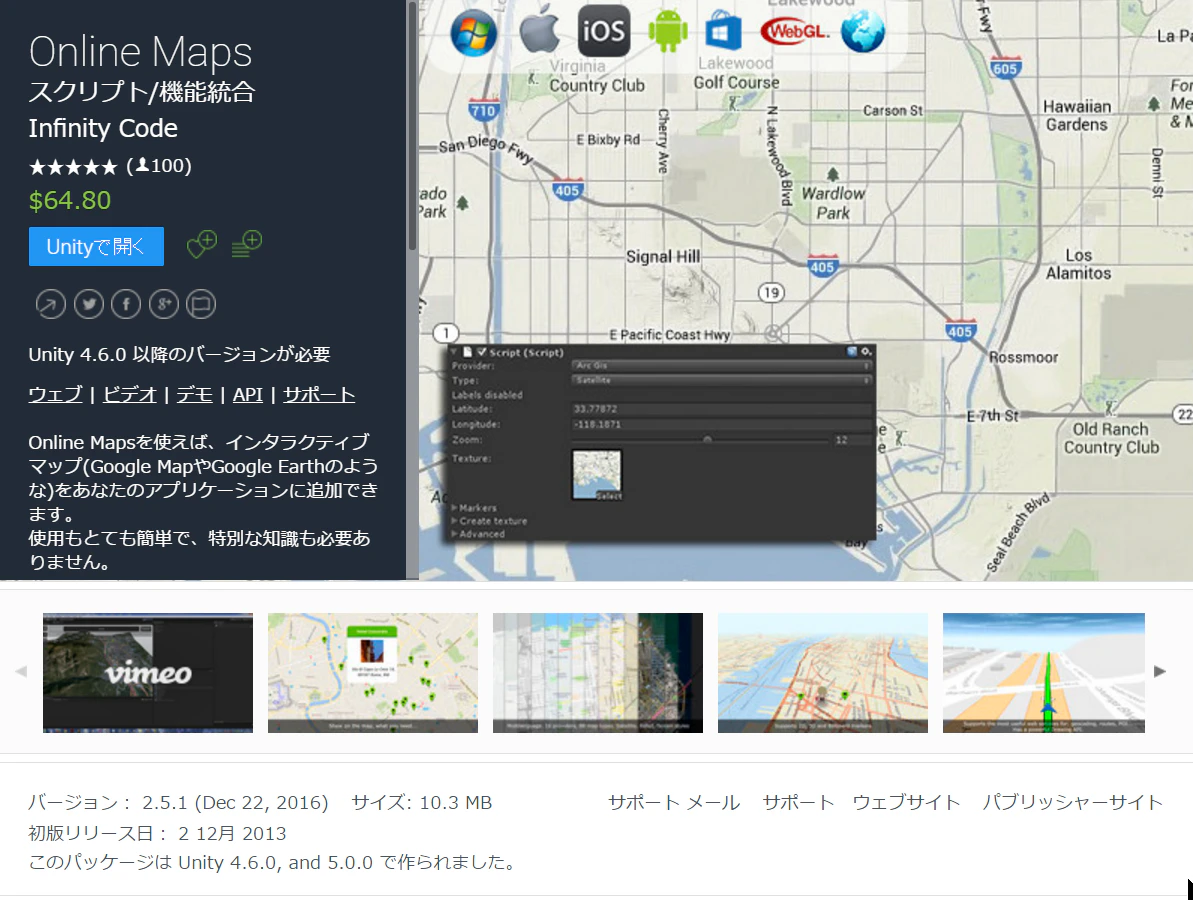Open the ビデオ link
Screen dimensions: 1193x900
(x=130, y=395)
